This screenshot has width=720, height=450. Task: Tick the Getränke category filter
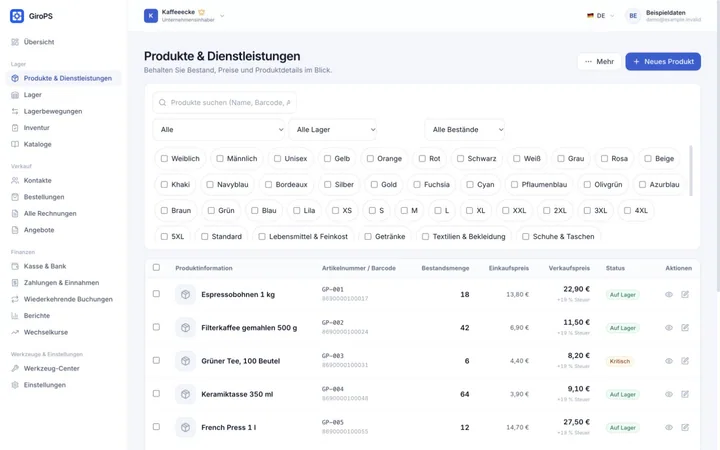pos(368,236)
